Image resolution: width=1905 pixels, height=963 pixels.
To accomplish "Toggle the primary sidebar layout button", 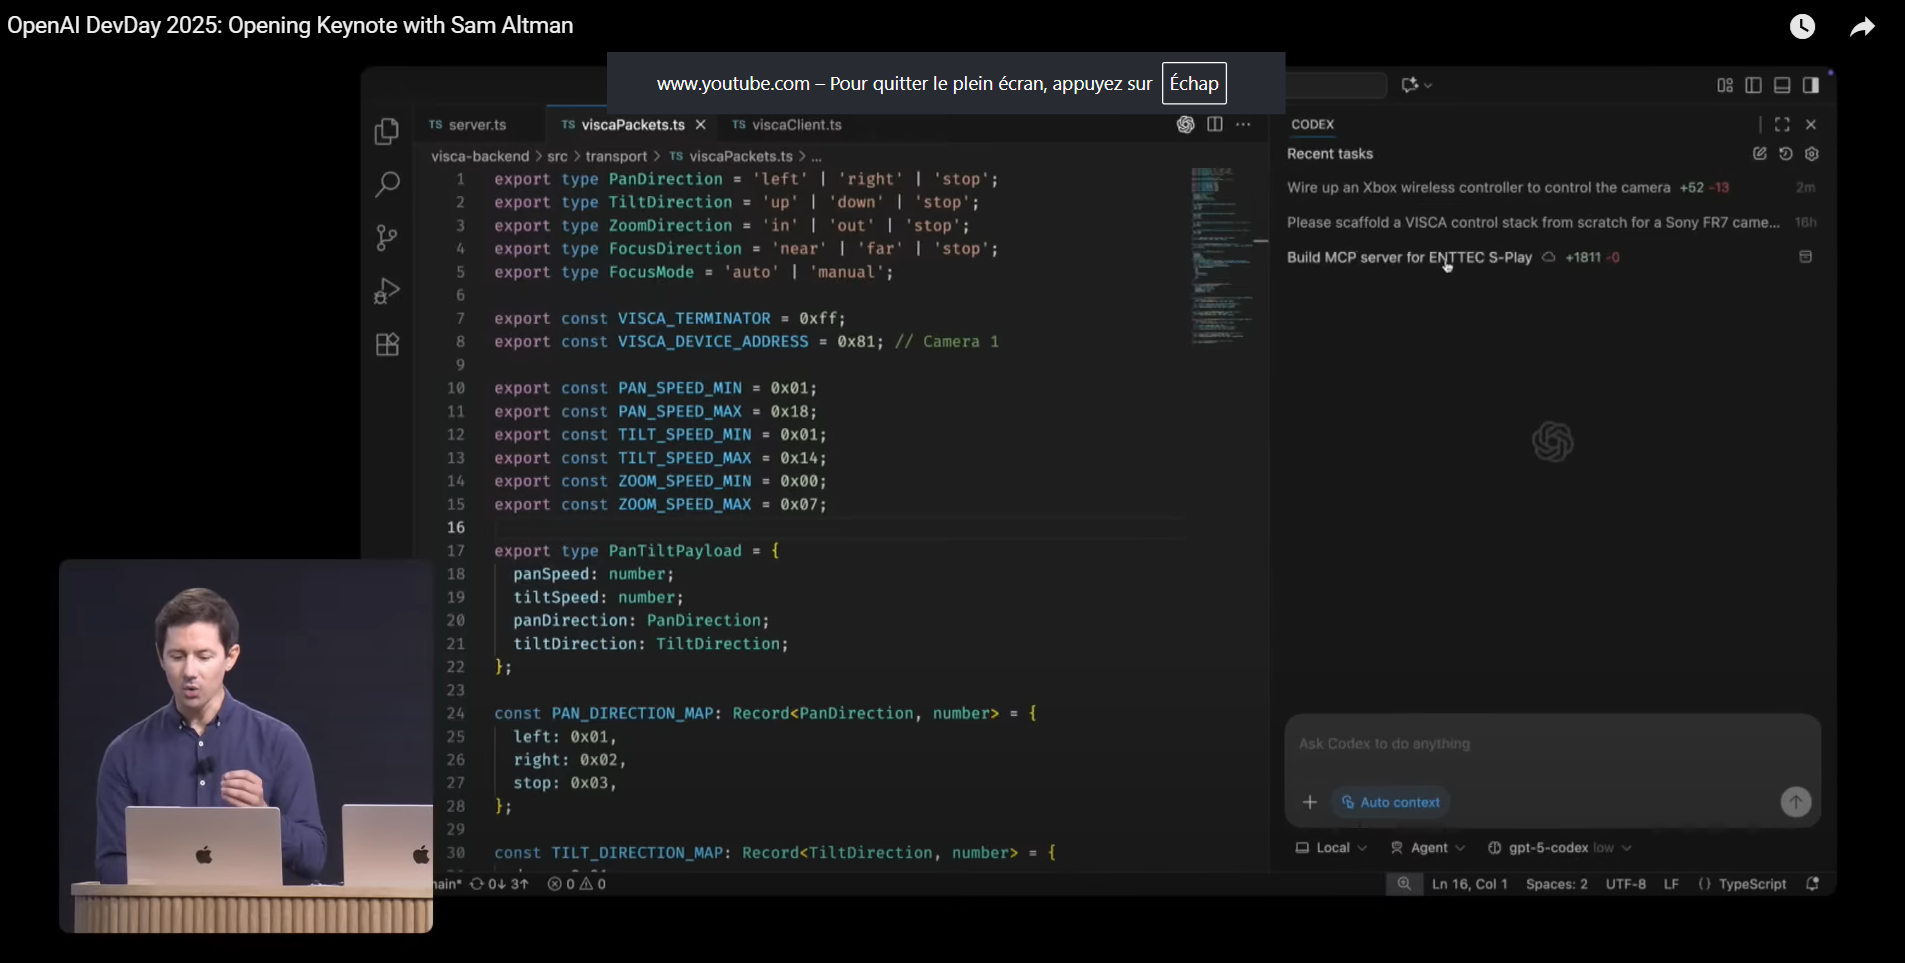I will pyautogui.click(x=1753, y=85).
